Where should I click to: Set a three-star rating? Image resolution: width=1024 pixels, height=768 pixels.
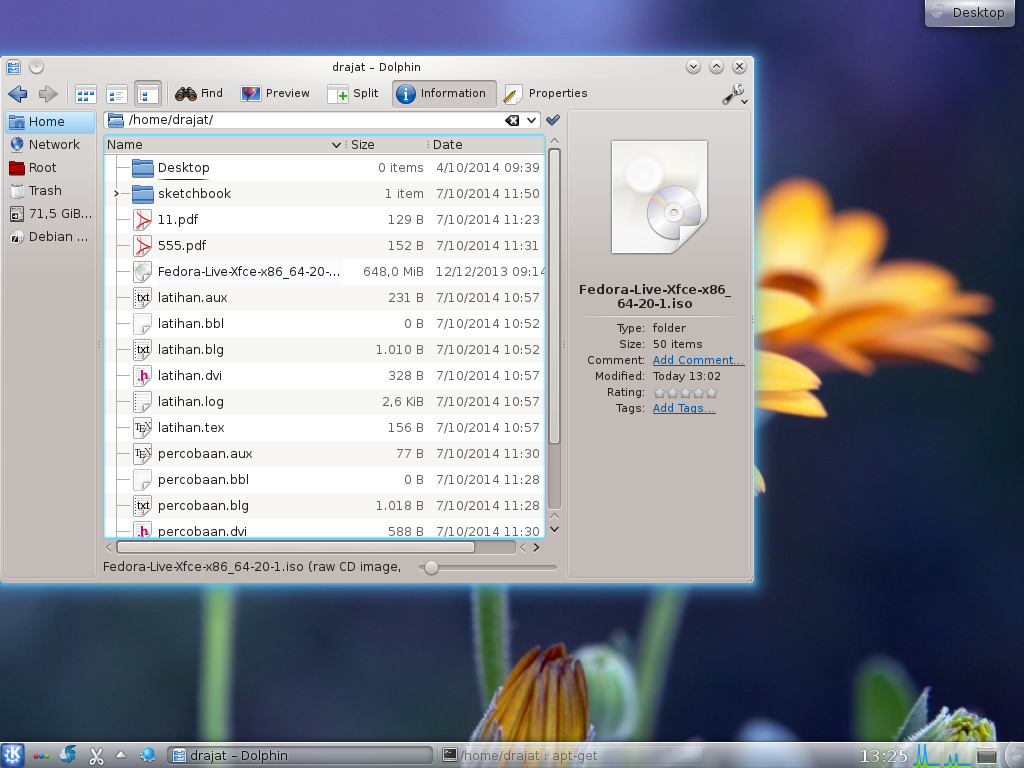click(685, 392)
